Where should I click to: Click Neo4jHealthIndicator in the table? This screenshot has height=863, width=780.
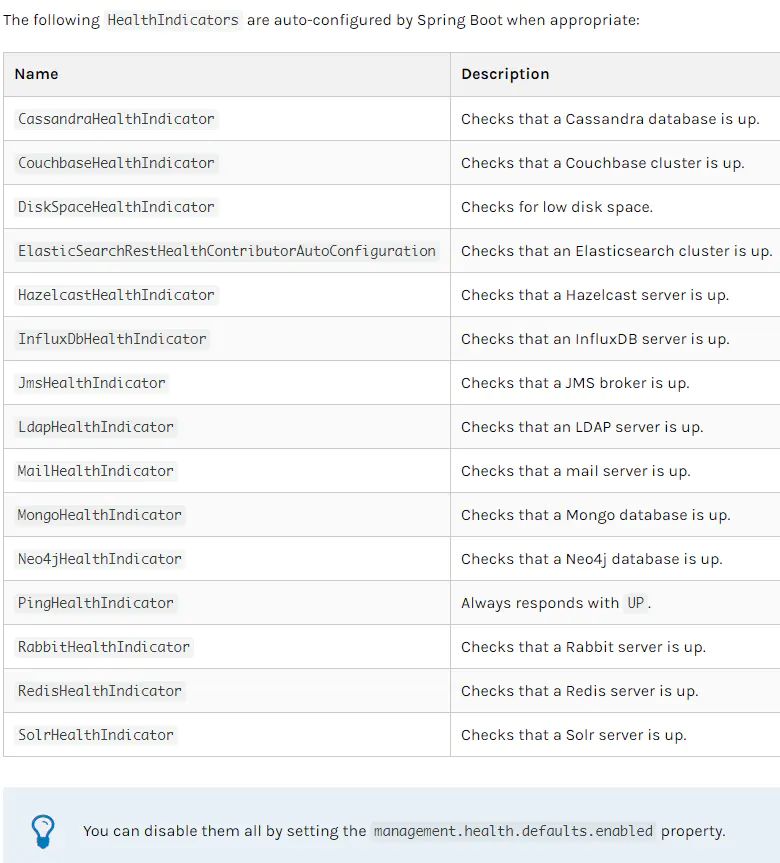coord(100,559)
